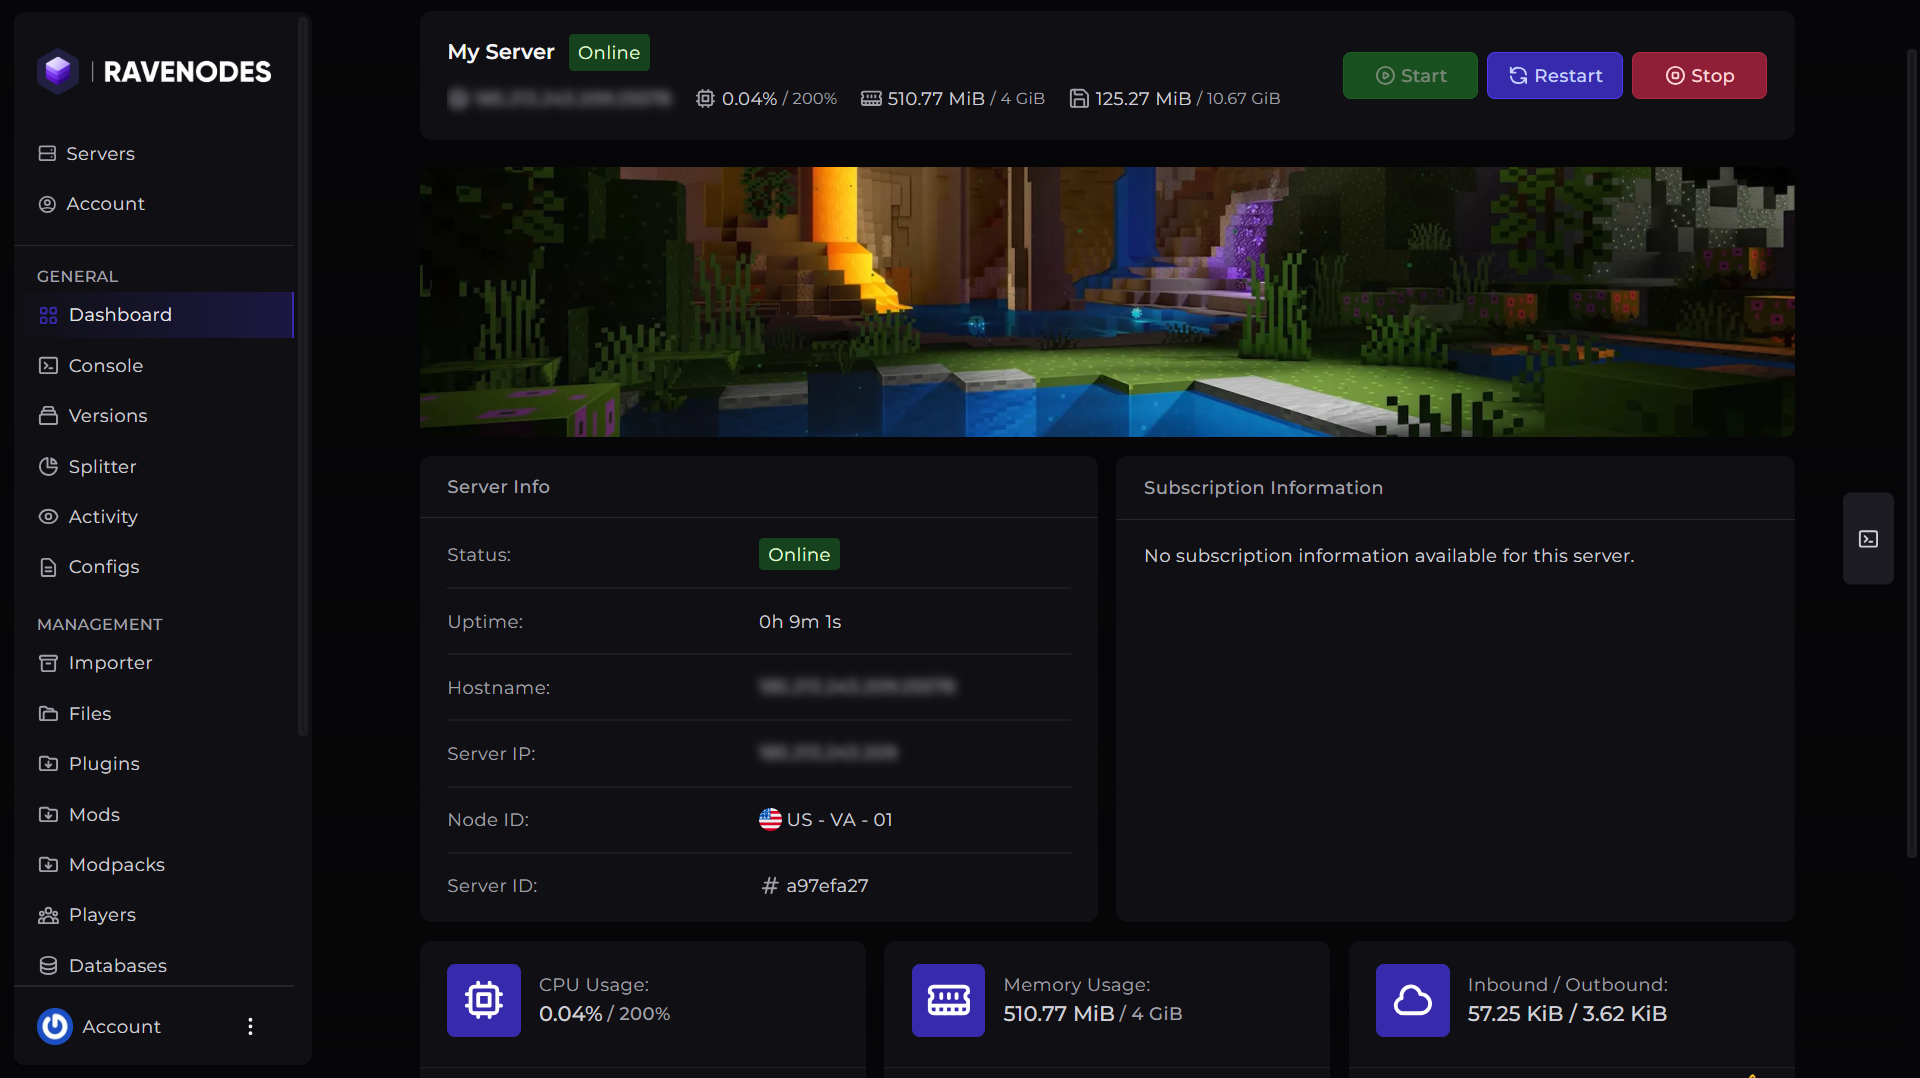The height and width of the screenshot is (1078, 1920).
Task: Click the green Start button
Action: [x=1410, y=75]
